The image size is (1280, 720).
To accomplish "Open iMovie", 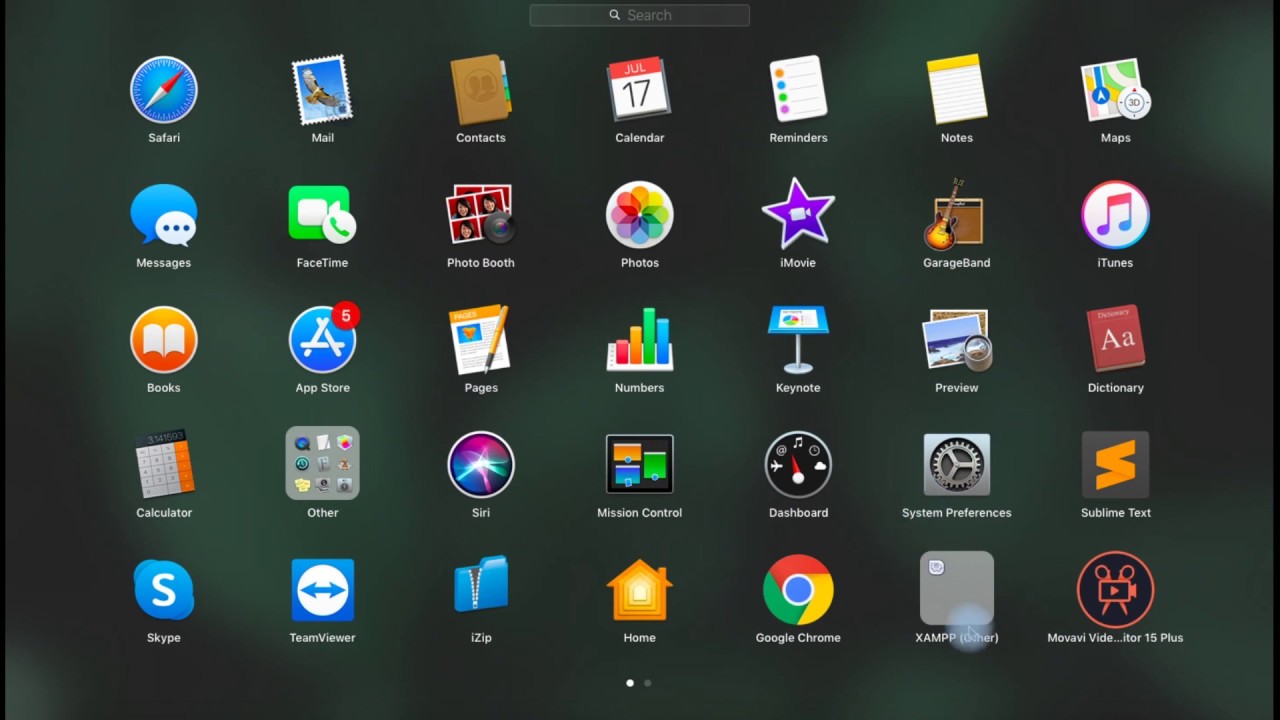I will point(798,214).
